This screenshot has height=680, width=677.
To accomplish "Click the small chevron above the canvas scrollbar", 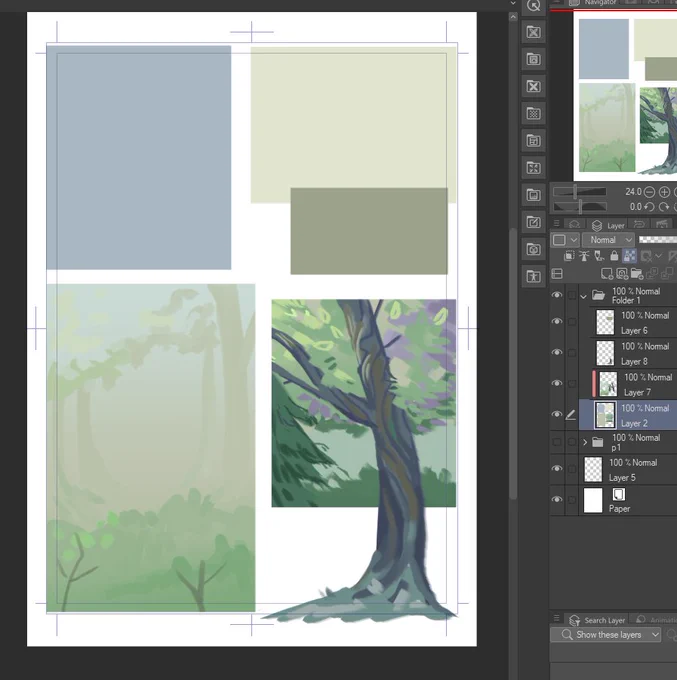I will 513,3.
